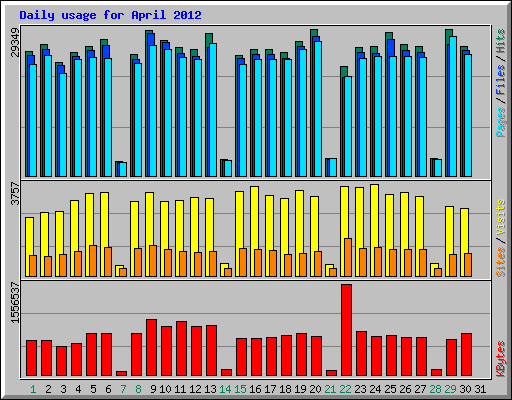Click the red KBytes bar for day 30
This screenshot has height=400, width=512.
[x=467, y=355]
